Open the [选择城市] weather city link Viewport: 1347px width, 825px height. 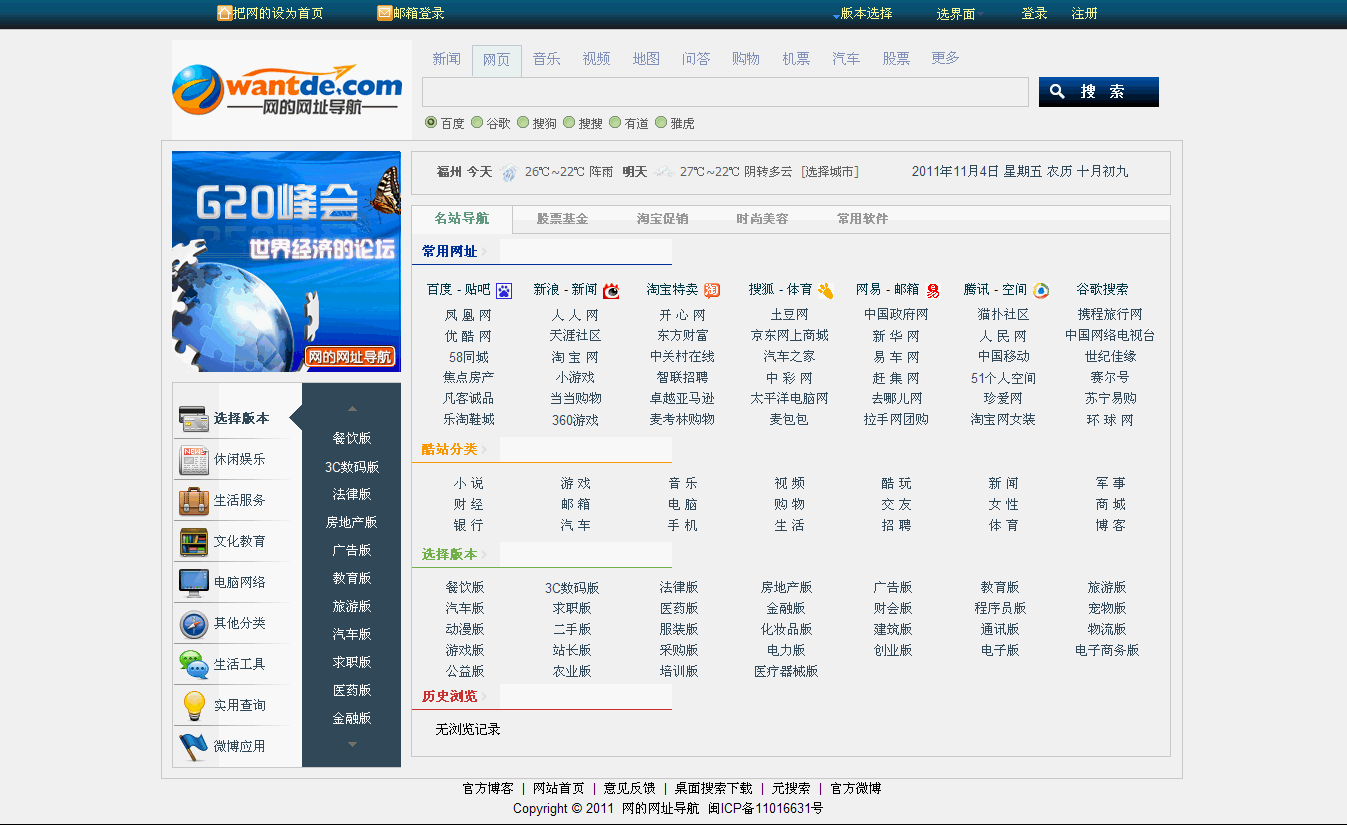click(x=829, y=172)
